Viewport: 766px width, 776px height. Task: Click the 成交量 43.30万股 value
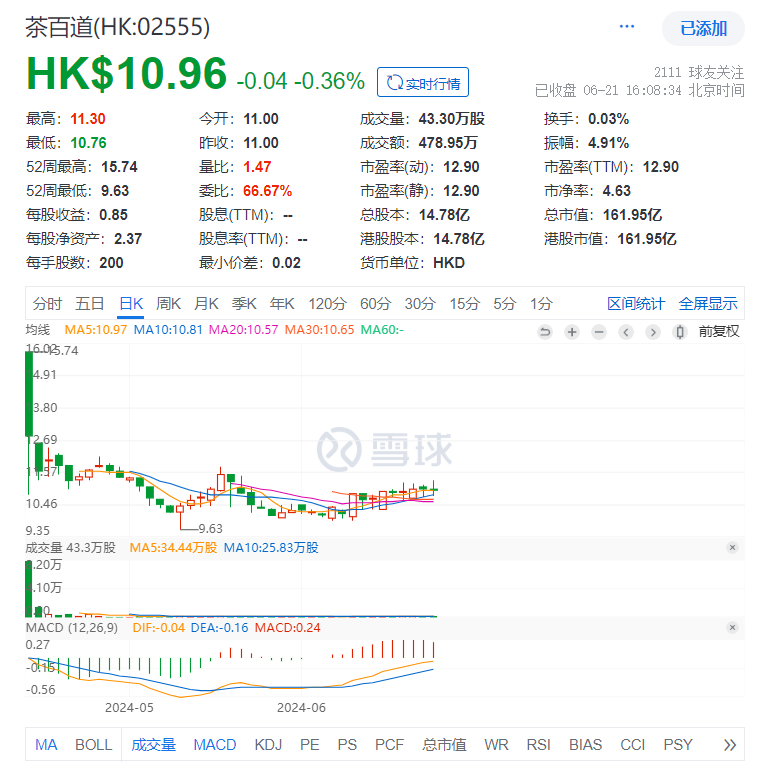click(452, 119)
